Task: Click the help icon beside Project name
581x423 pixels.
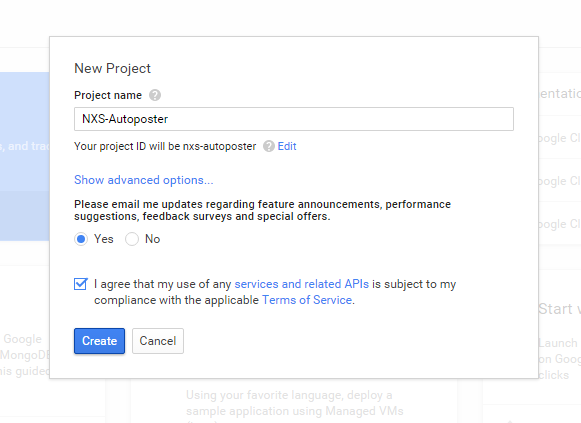Action: coord(155,95)
